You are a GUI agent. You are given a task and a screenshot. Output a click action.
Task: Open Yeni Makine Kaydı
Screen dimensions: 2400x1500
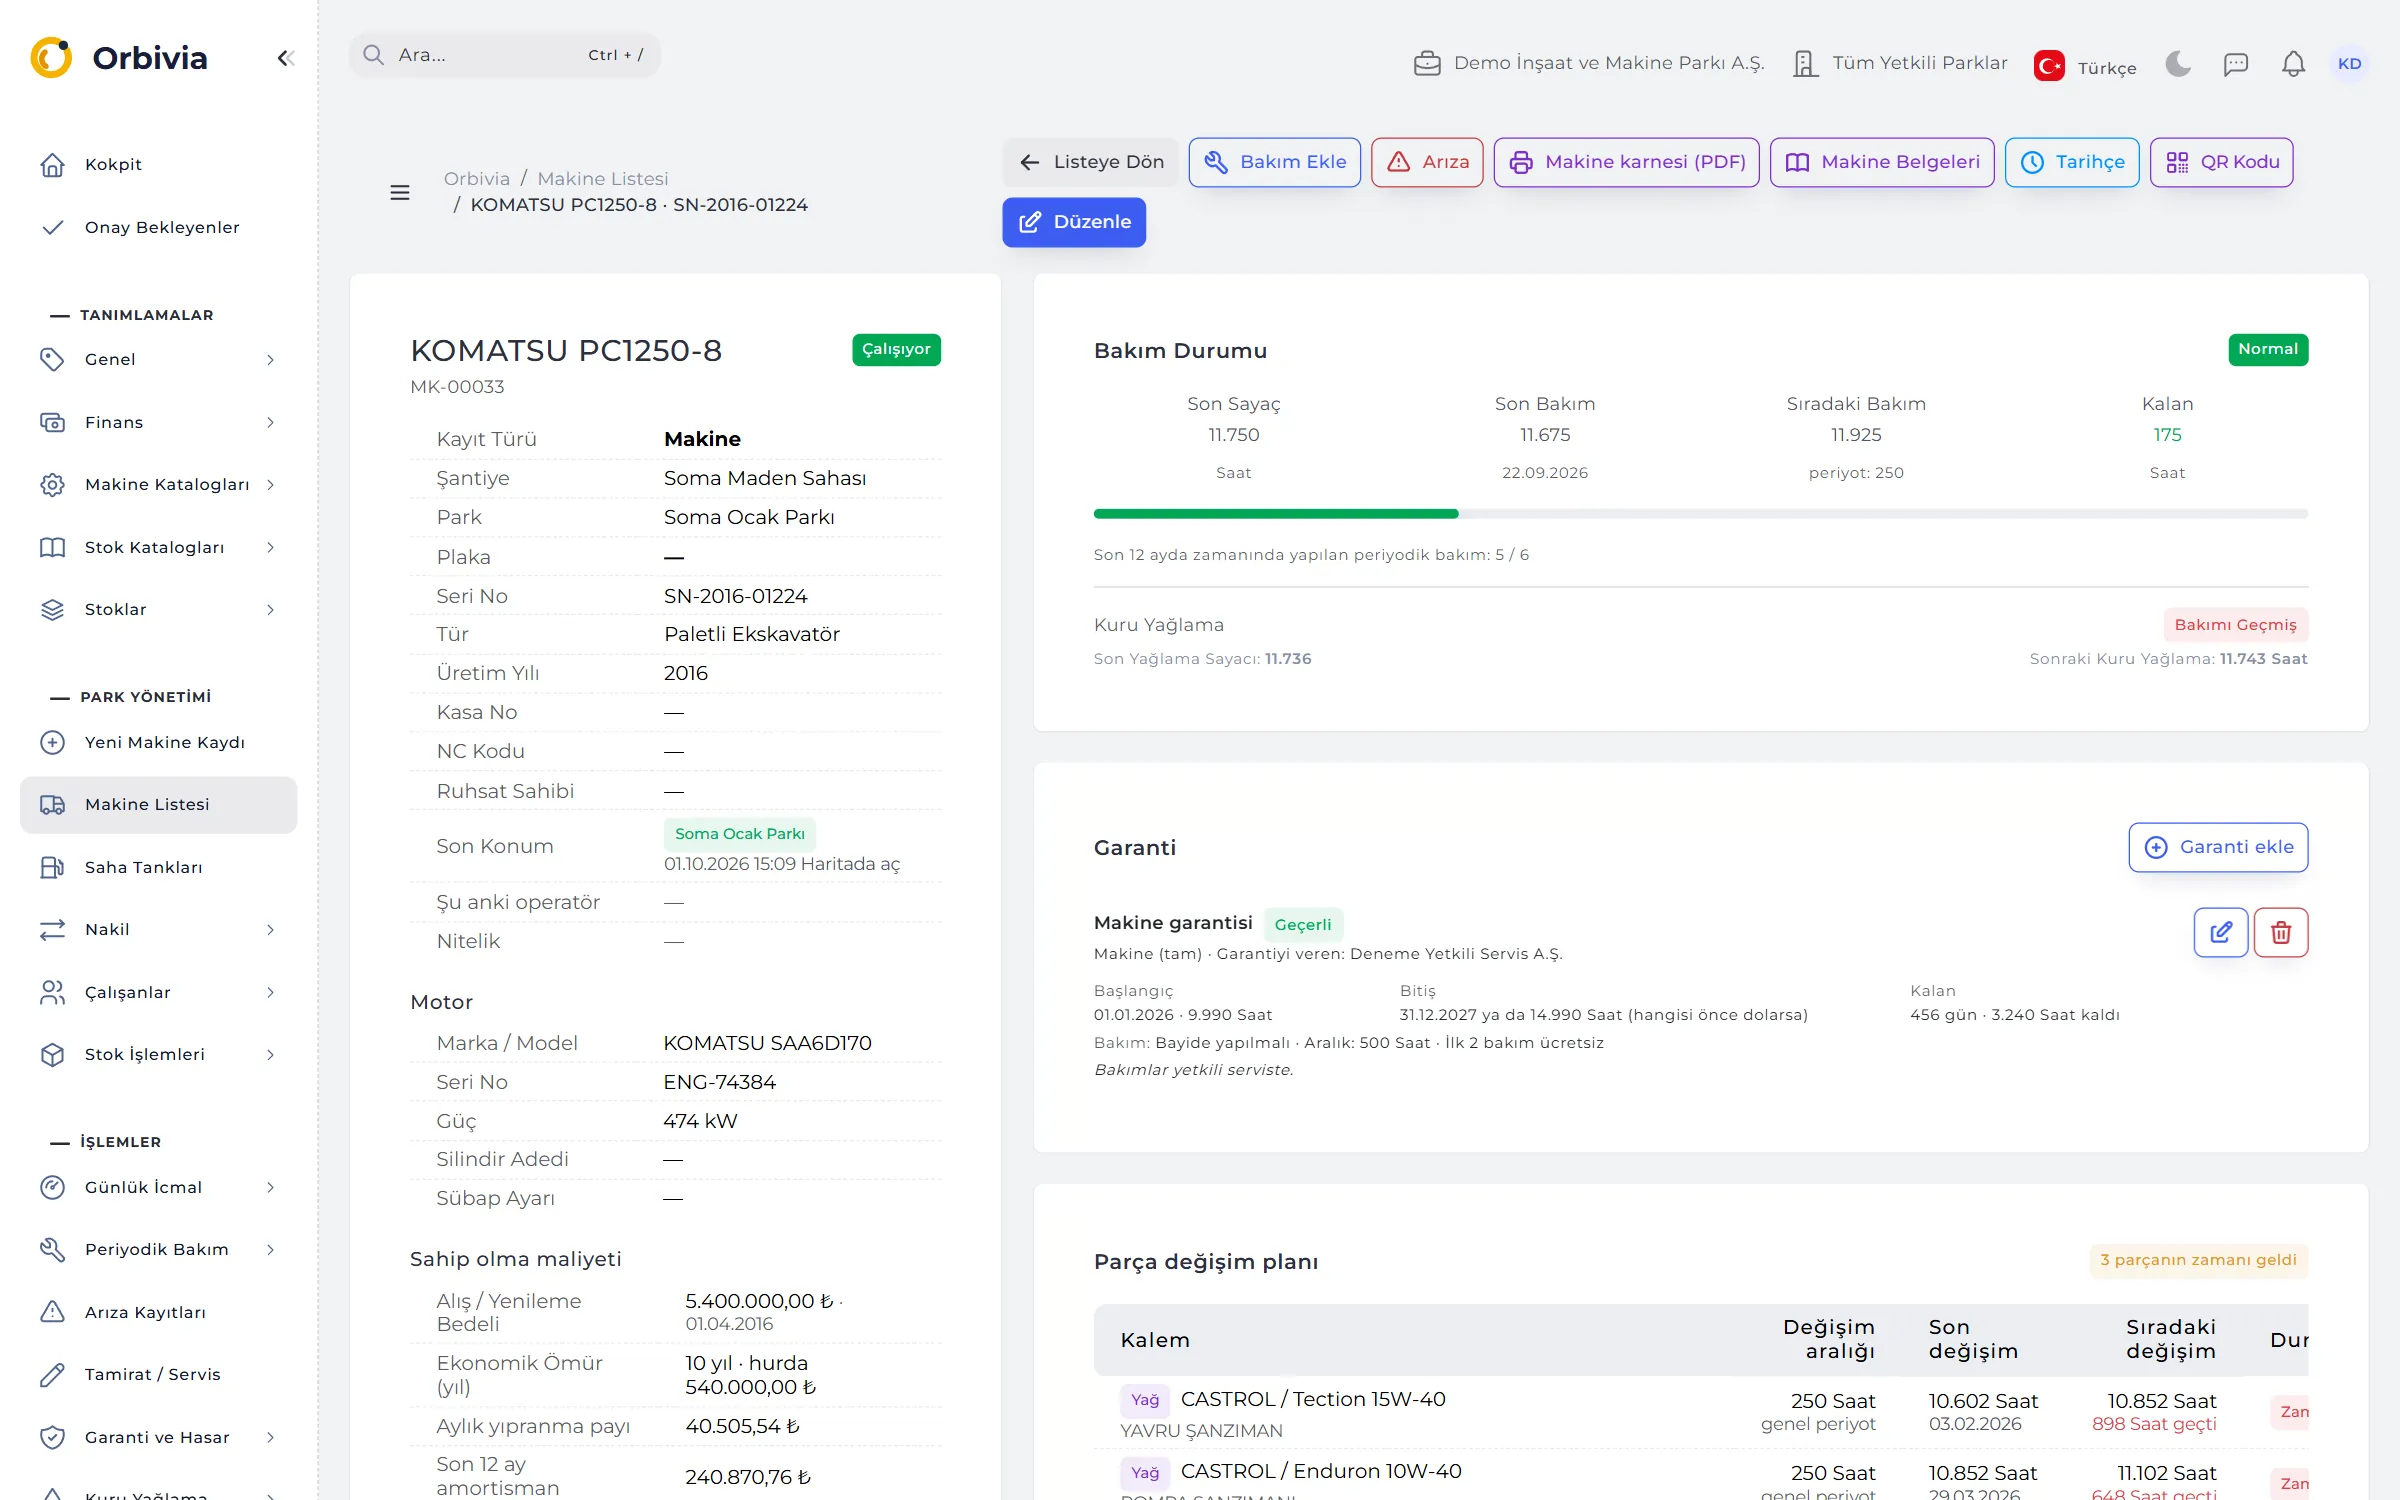tap(158, 742)
